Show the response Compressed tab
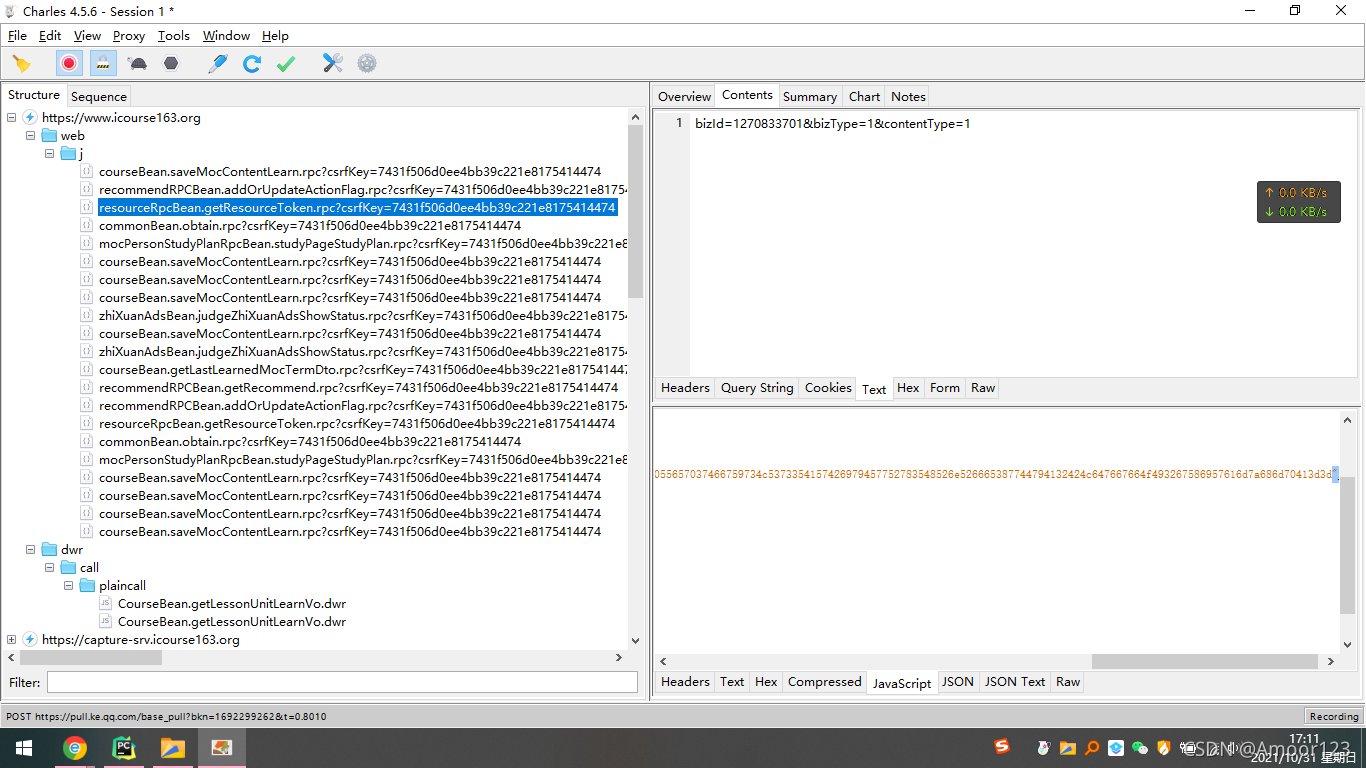This screenshot has height=768, width=1366. [x=824, y=682]
